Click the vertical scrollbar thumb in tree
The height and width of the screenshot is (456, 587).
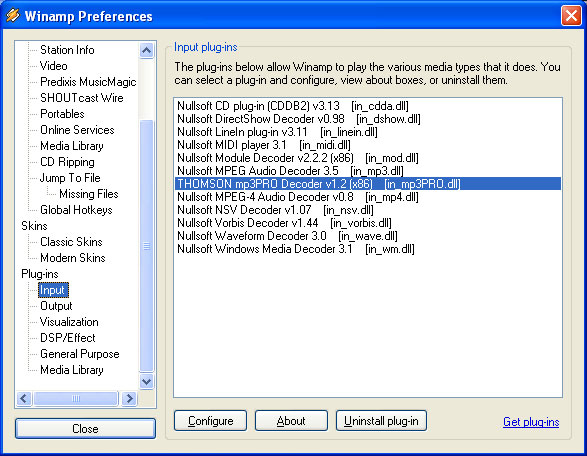(146, 246)
